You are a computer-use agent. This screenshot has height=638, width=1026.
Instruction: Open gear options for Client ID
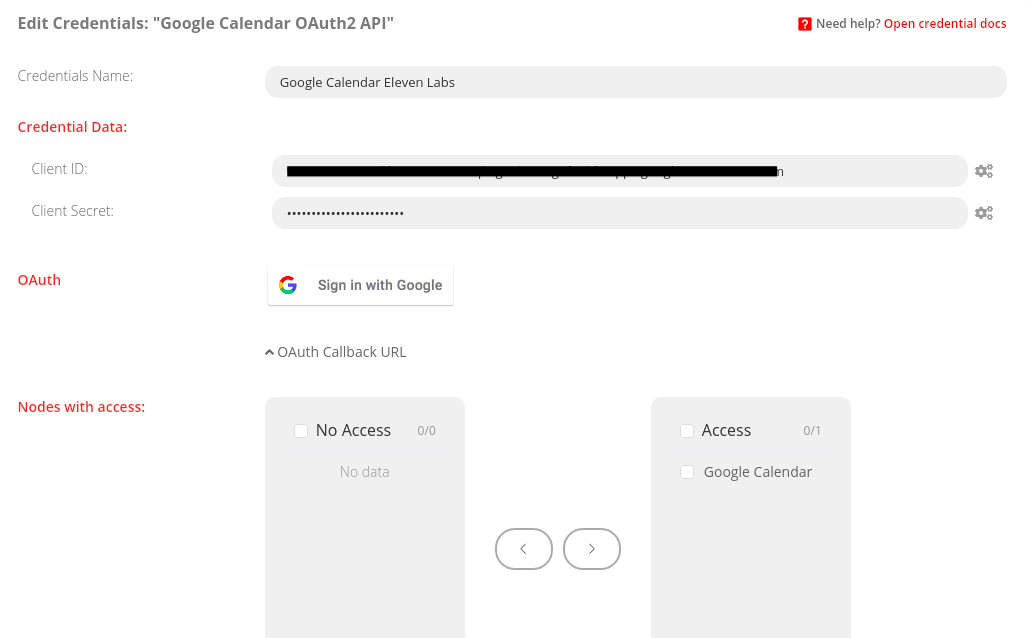[984, 171]
